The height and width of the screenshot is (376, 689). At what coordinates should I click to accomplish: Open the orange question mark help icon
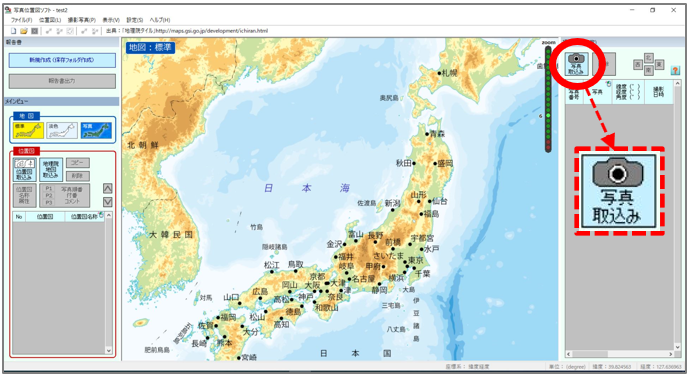pyautogui.click(x=675, y=70)
